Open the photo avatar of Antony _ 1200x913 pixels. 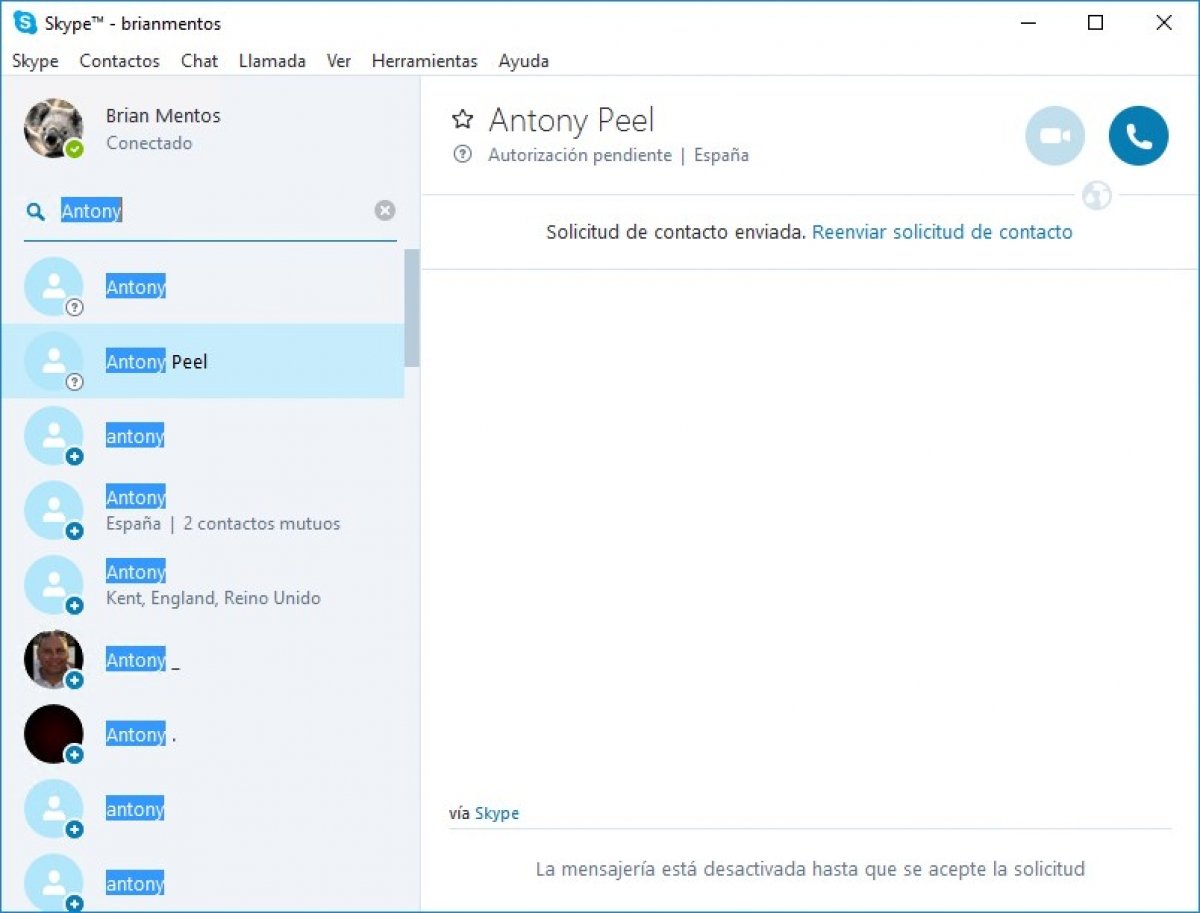53,659
